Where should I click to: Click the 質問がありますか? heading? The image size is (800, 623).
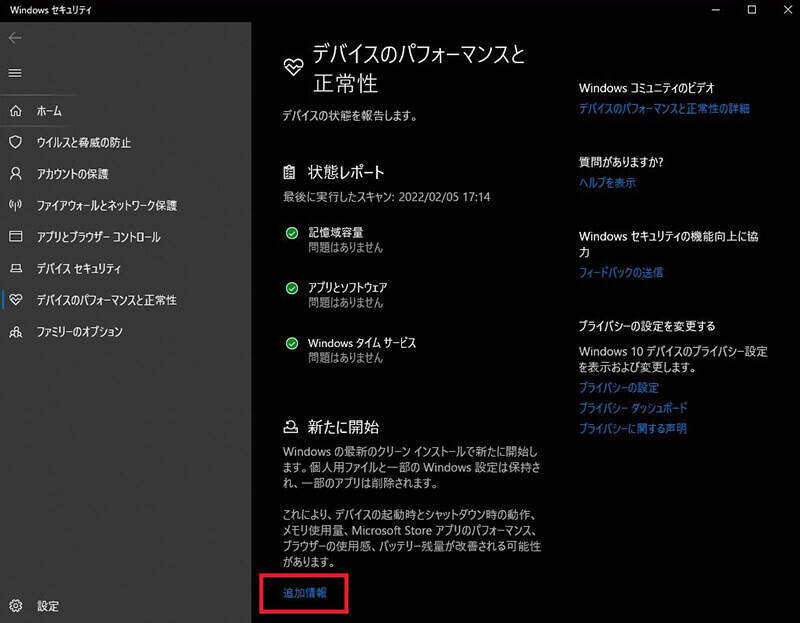point(621,162)
